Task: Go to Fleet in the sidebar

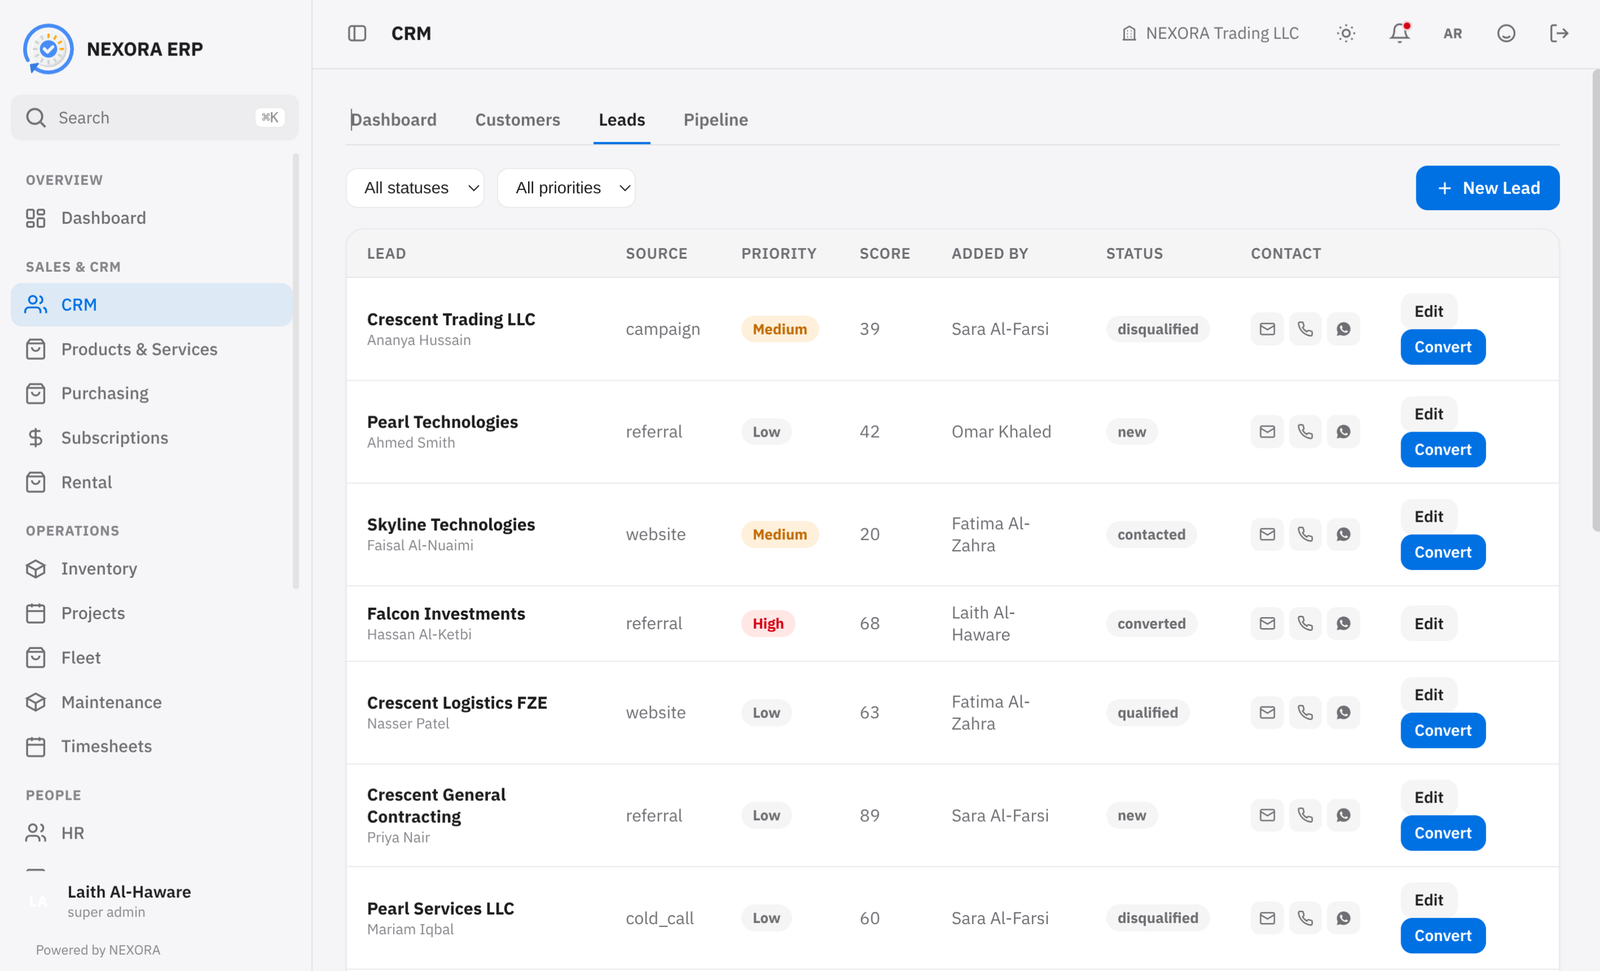Action: [x=152, y=658]
